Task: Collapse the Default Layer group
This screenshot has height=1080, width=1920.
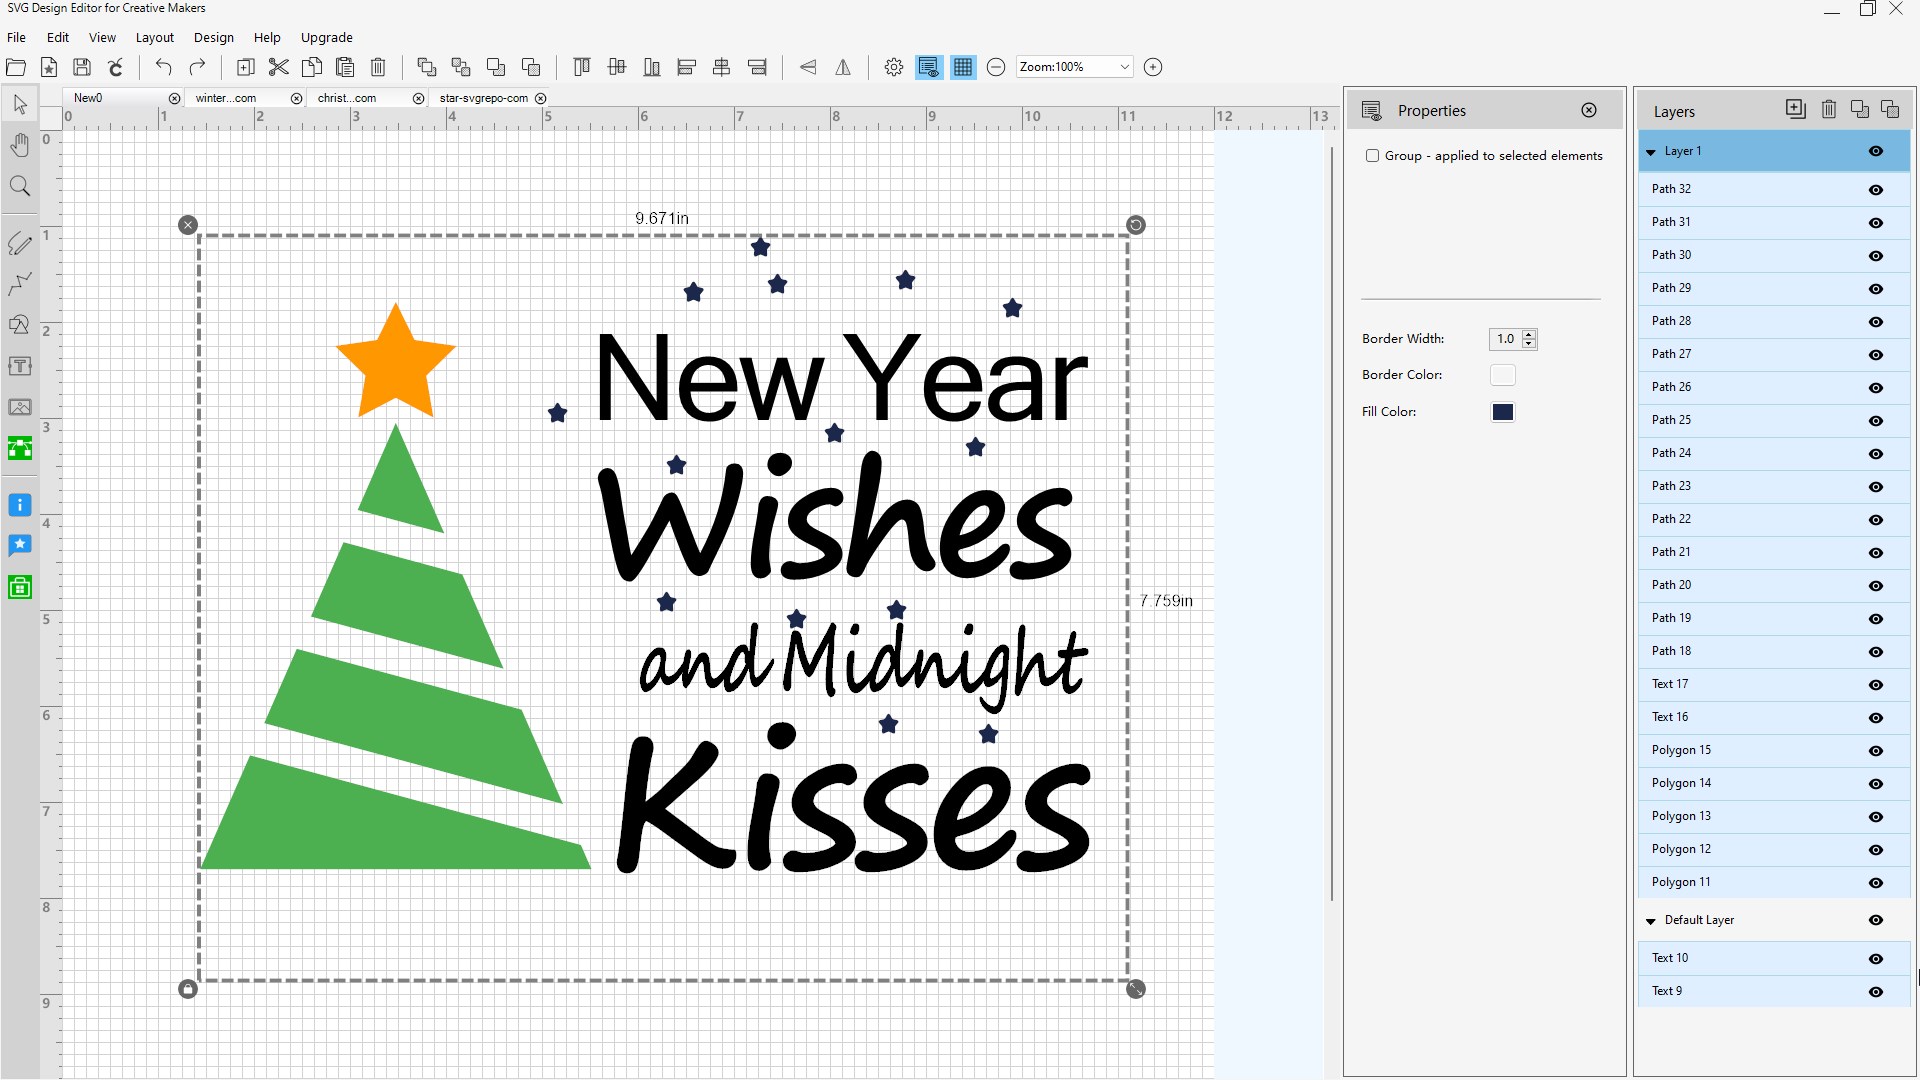Action: coord(1651,921)
